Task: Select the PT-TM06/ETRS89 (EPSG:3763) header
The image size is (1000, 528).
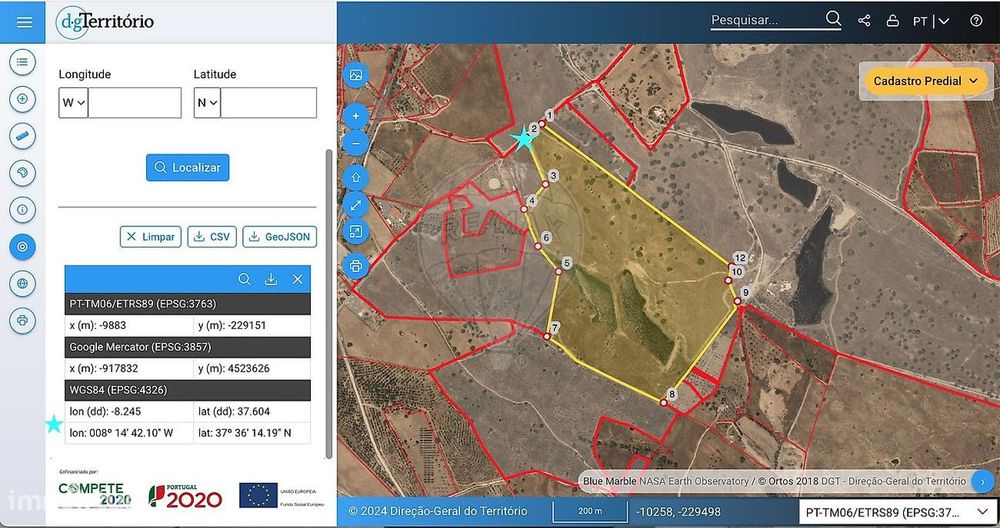Action: [x=188, y=304]
